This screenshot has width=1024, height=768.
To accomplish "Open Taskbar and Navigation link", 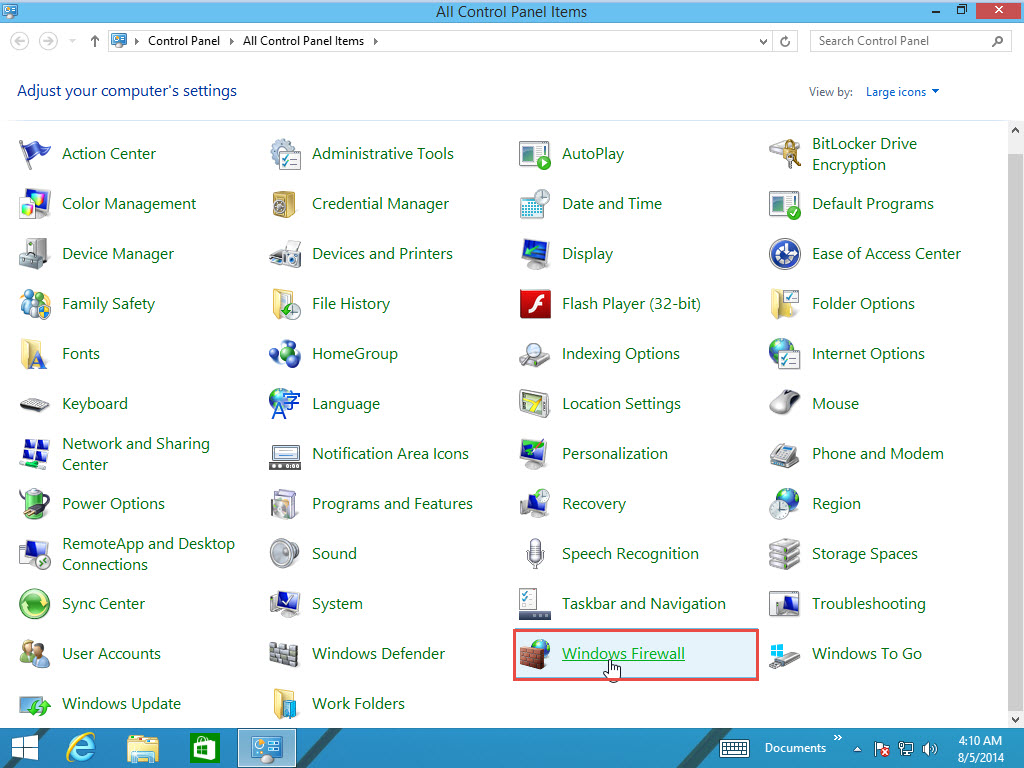I will coord(643,604).
